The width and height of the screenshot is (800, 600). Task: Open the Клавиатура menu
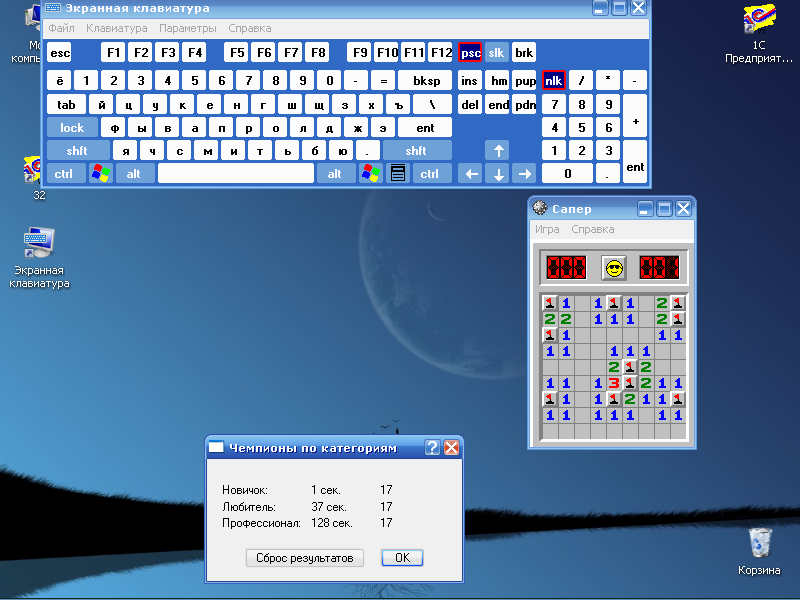[117, 28]
